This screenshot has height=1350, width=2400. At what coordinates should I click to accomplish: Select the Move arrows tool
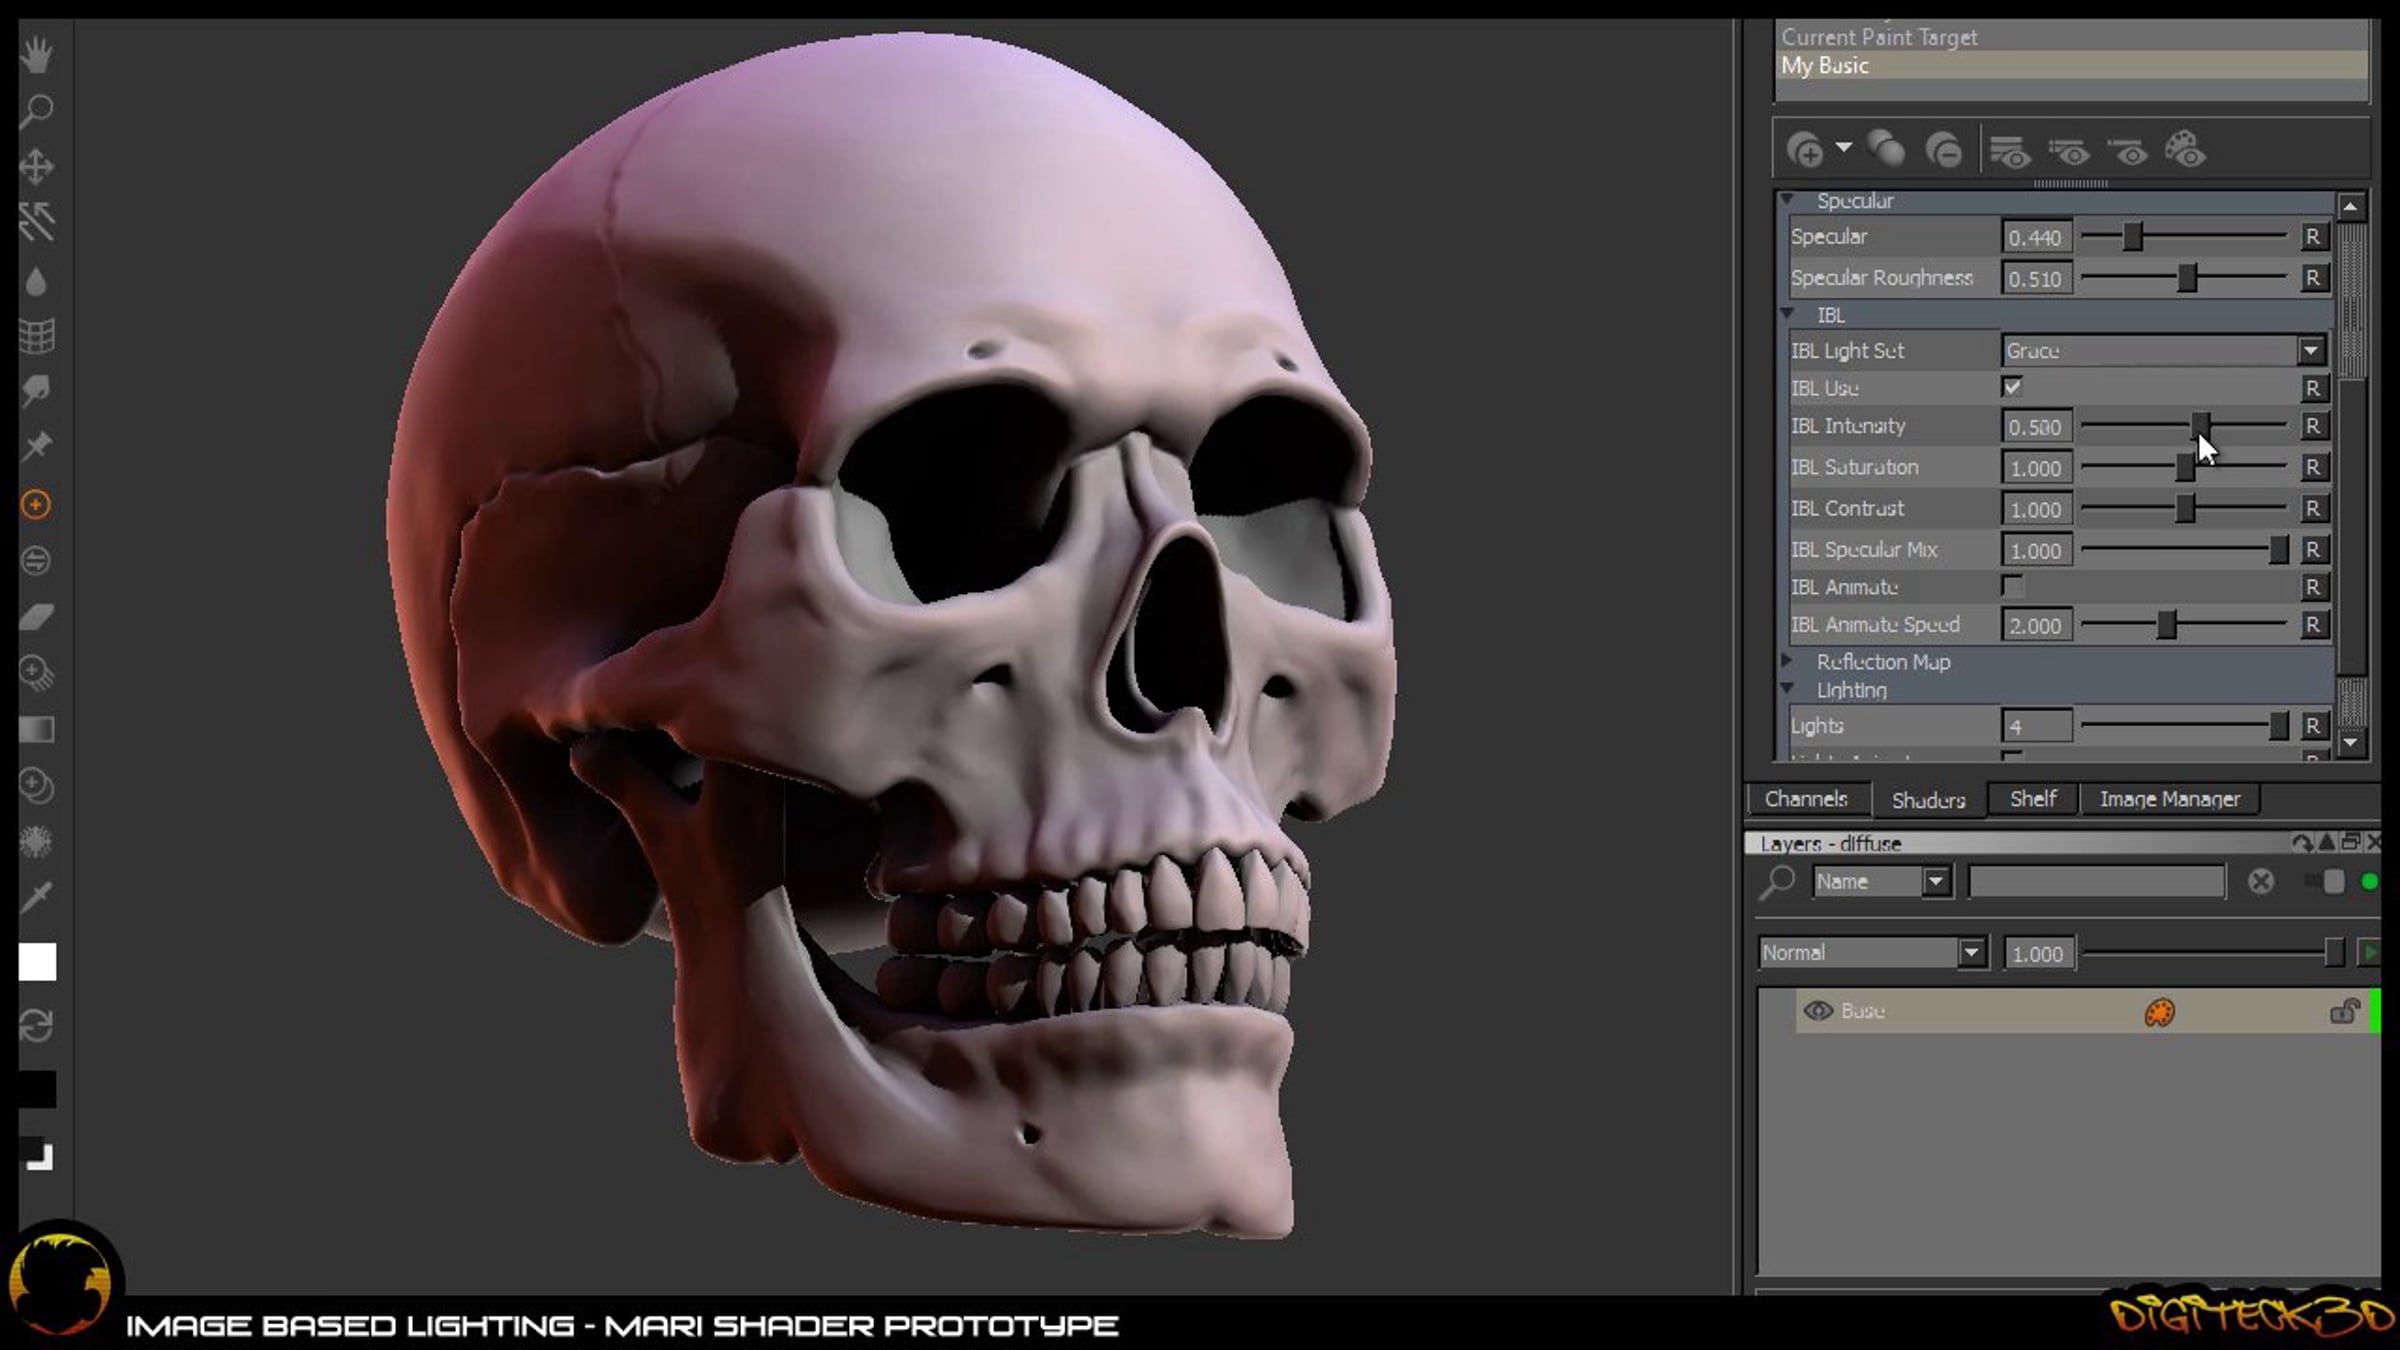37,166
